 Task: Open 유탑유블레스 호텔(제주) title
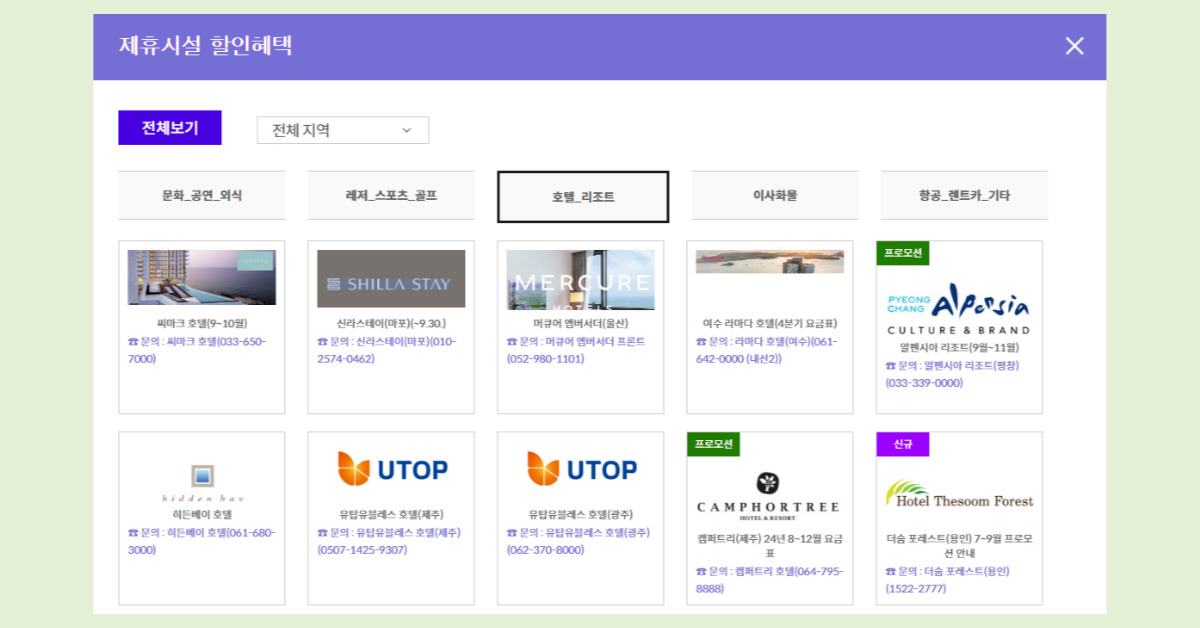click(391, 514)
